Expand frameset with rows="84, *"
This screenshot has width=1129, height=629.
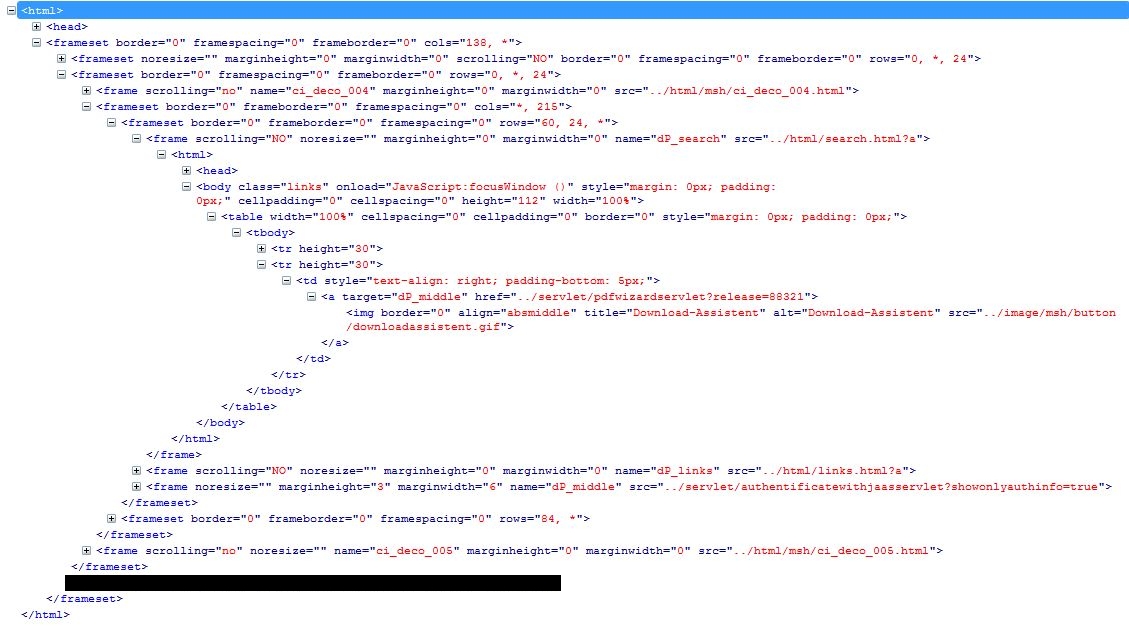112,518
